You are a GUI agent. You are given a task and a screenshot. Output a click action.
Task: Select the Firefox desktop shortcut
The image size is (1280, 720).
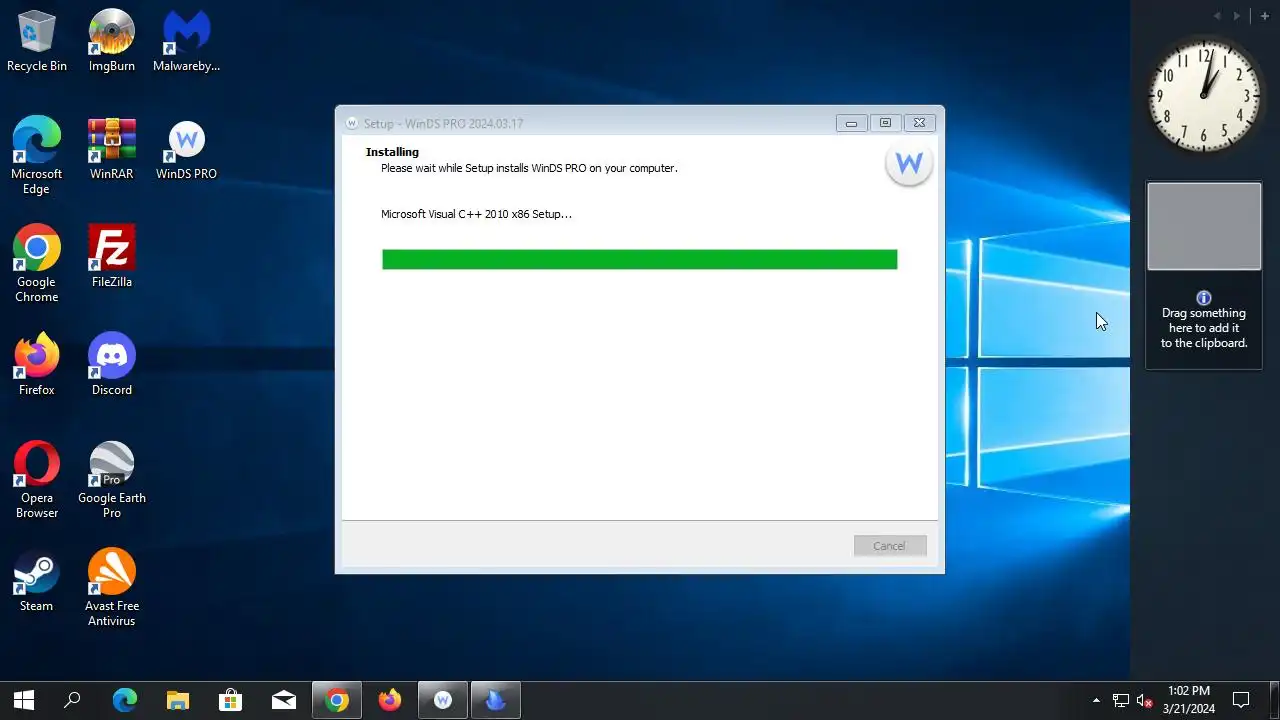(x=36, y=365)
